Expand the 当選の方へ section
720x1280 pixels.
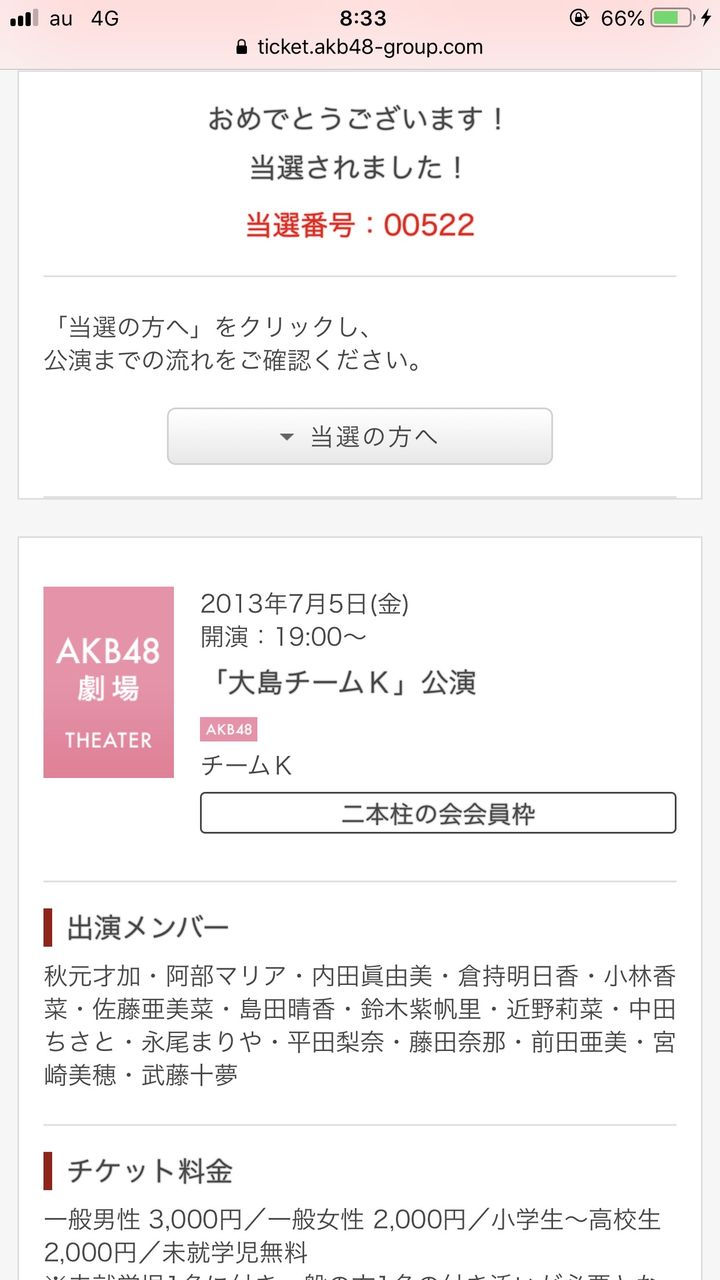tap(360, 436)
